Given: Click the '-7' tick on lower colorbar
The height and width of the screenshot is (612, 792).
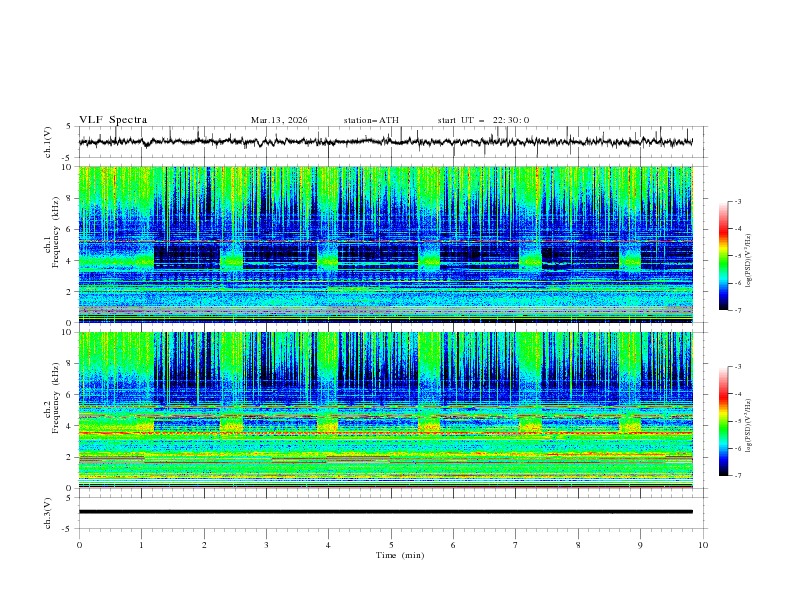Looking at the screenshot, I should coord(738,475).
